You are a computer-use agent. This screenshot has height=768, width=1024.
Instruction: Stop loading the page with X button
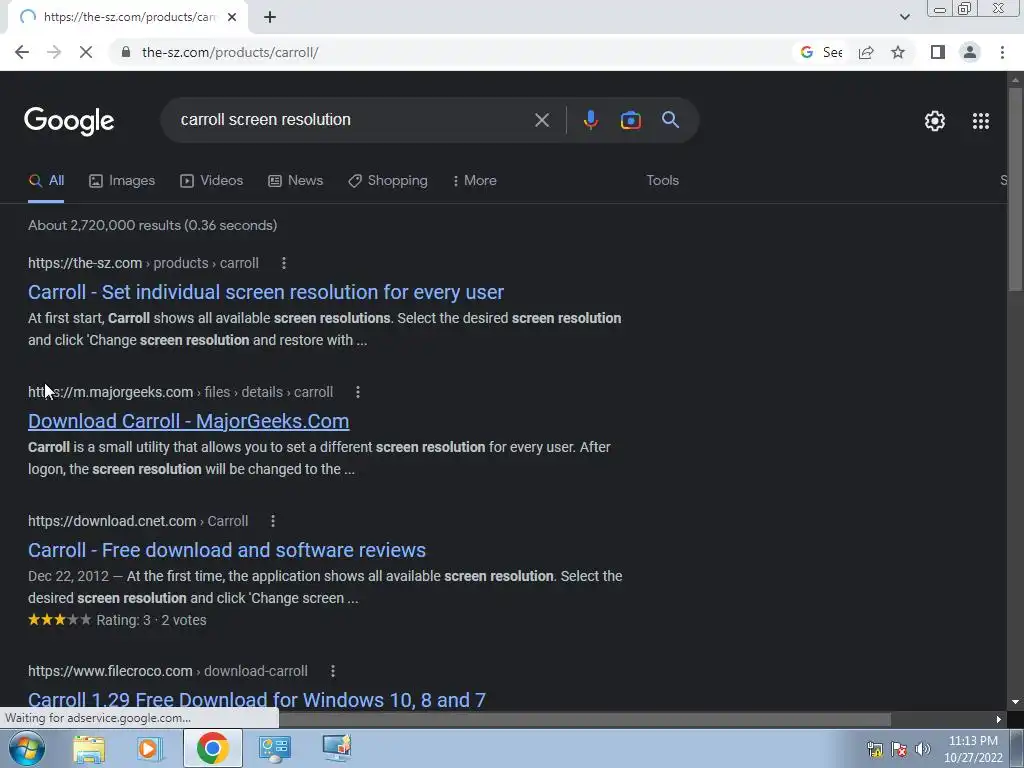point(86,52)
